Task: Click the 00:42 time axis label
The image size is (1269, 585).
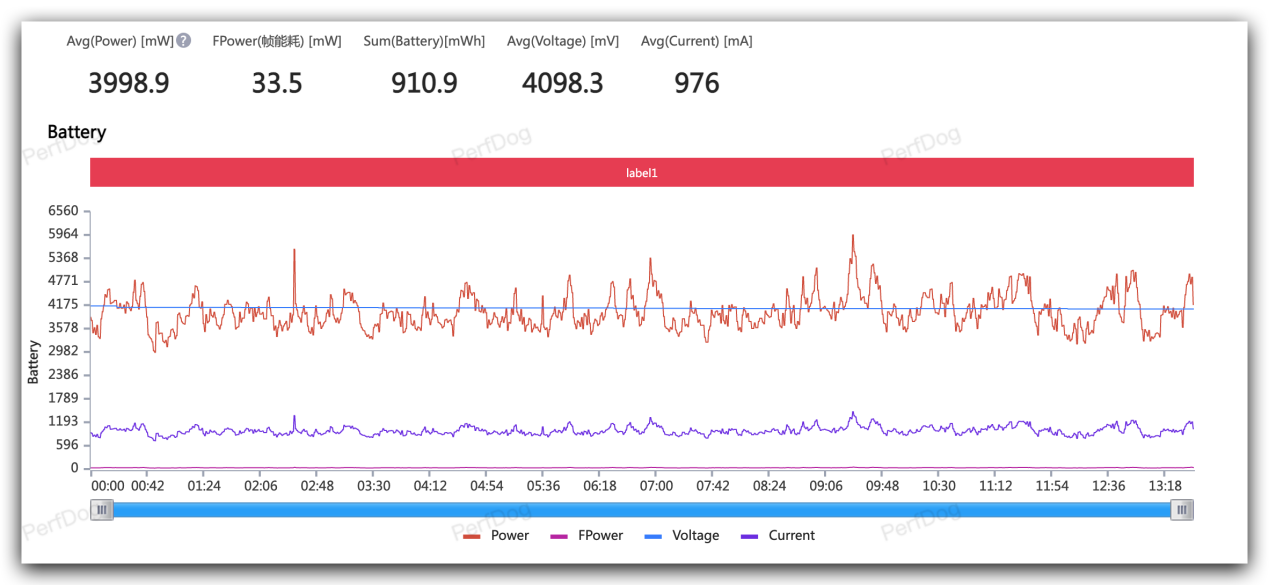Action: [147, 486]
